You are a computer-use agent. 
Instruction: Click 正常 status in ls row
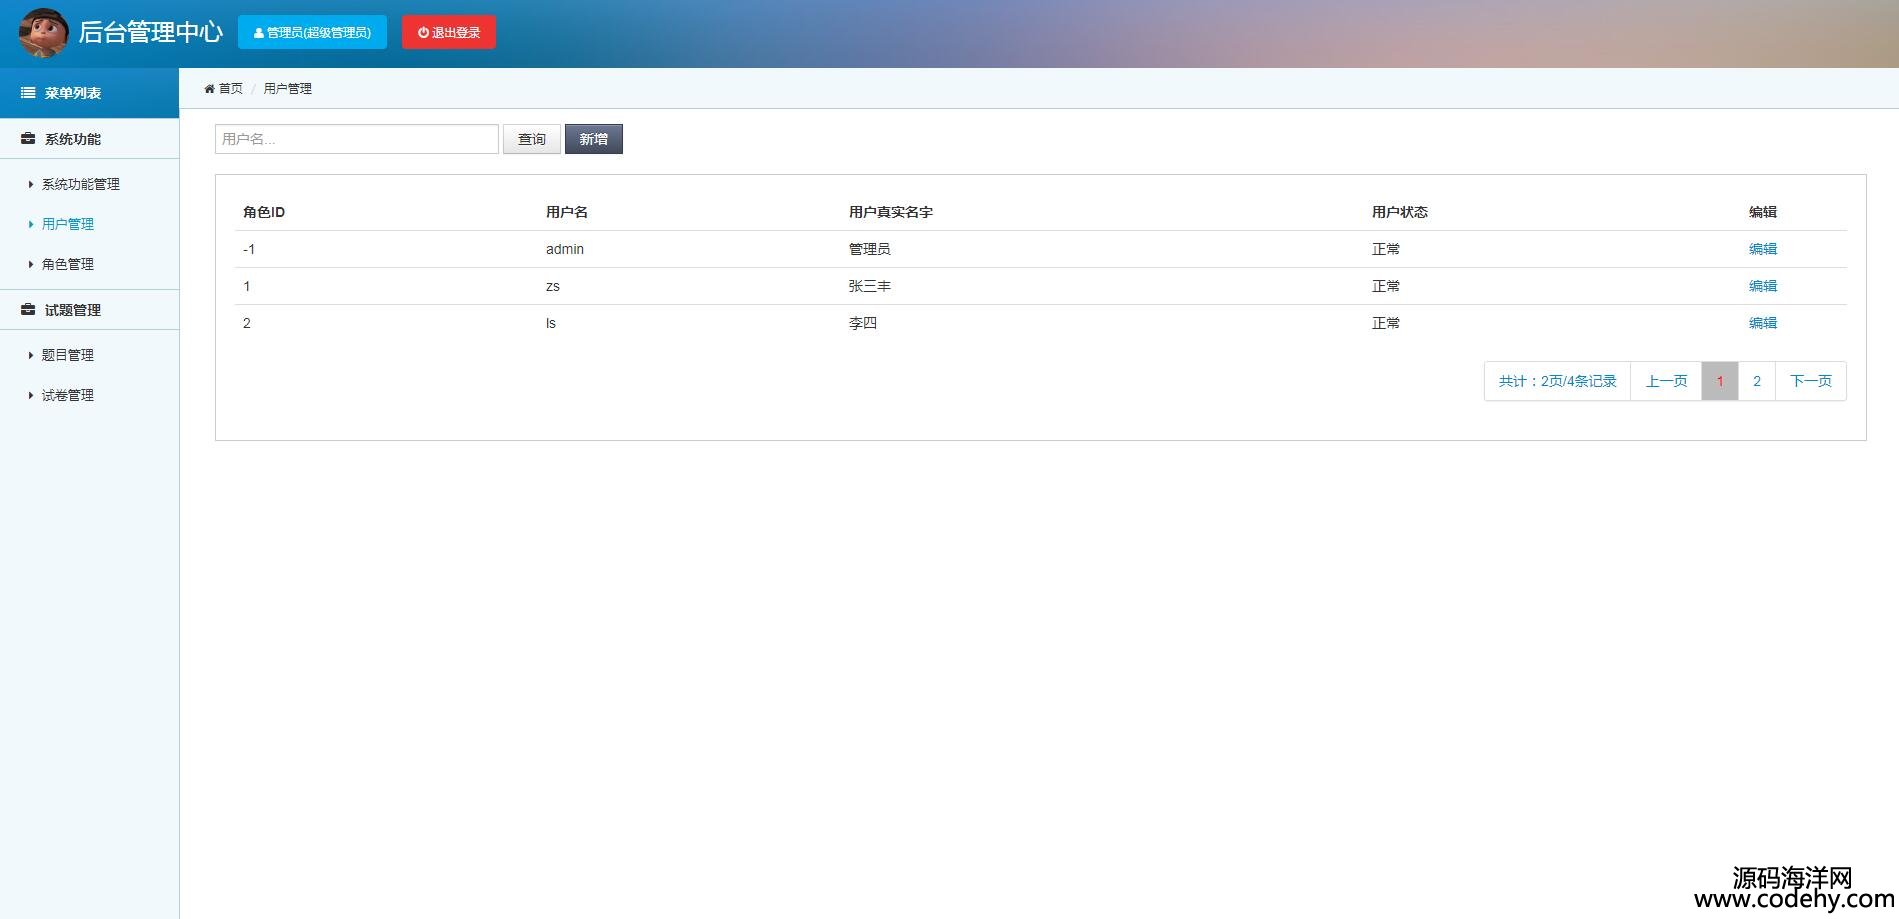[1386, 323]
